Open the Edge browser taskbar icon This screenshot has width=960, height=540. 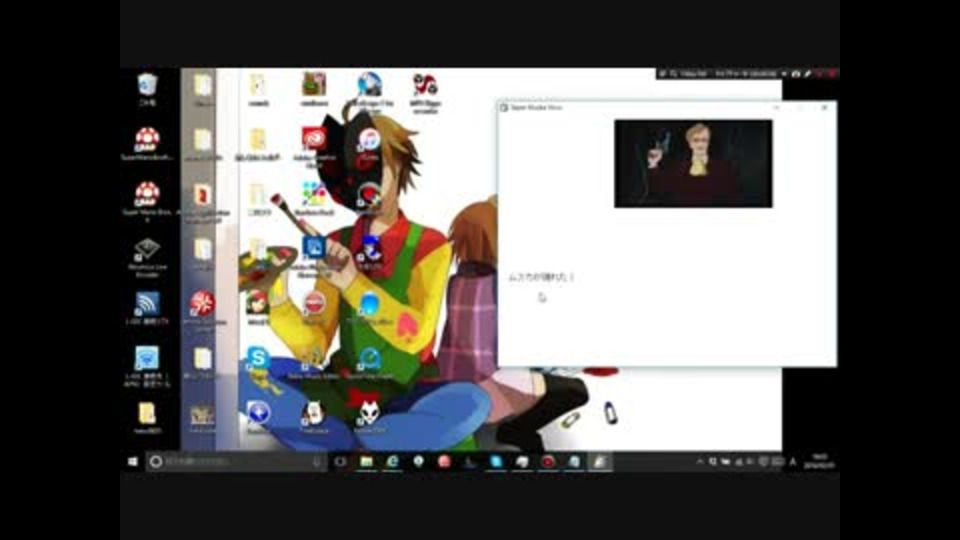(392, 461)
